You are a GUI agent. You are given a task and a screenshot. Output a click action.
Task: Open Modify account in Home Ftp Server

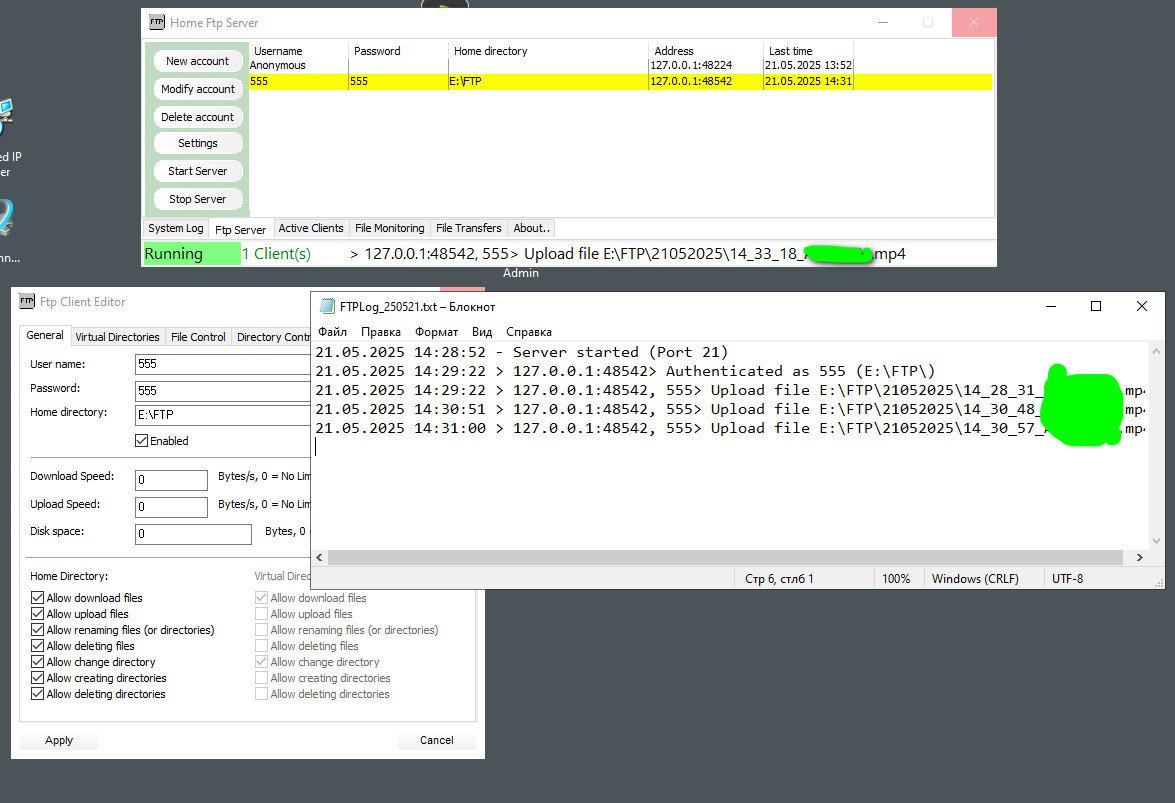[197, 88]
